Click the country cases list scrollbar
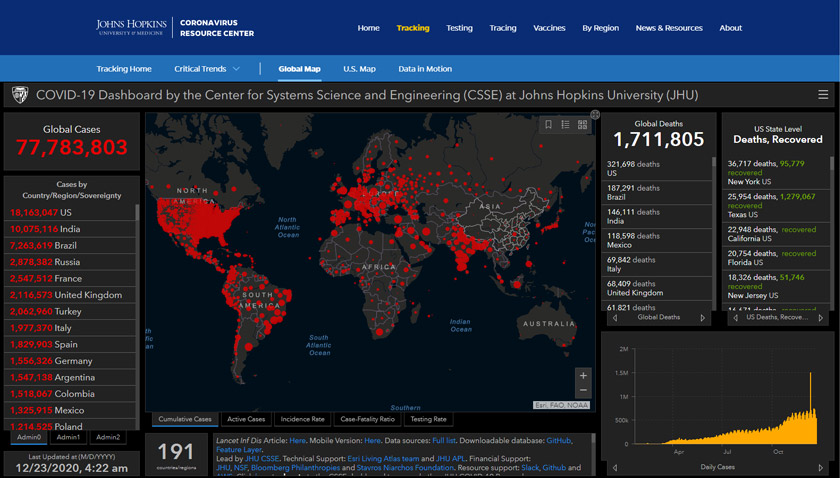 tap(137, 300)
